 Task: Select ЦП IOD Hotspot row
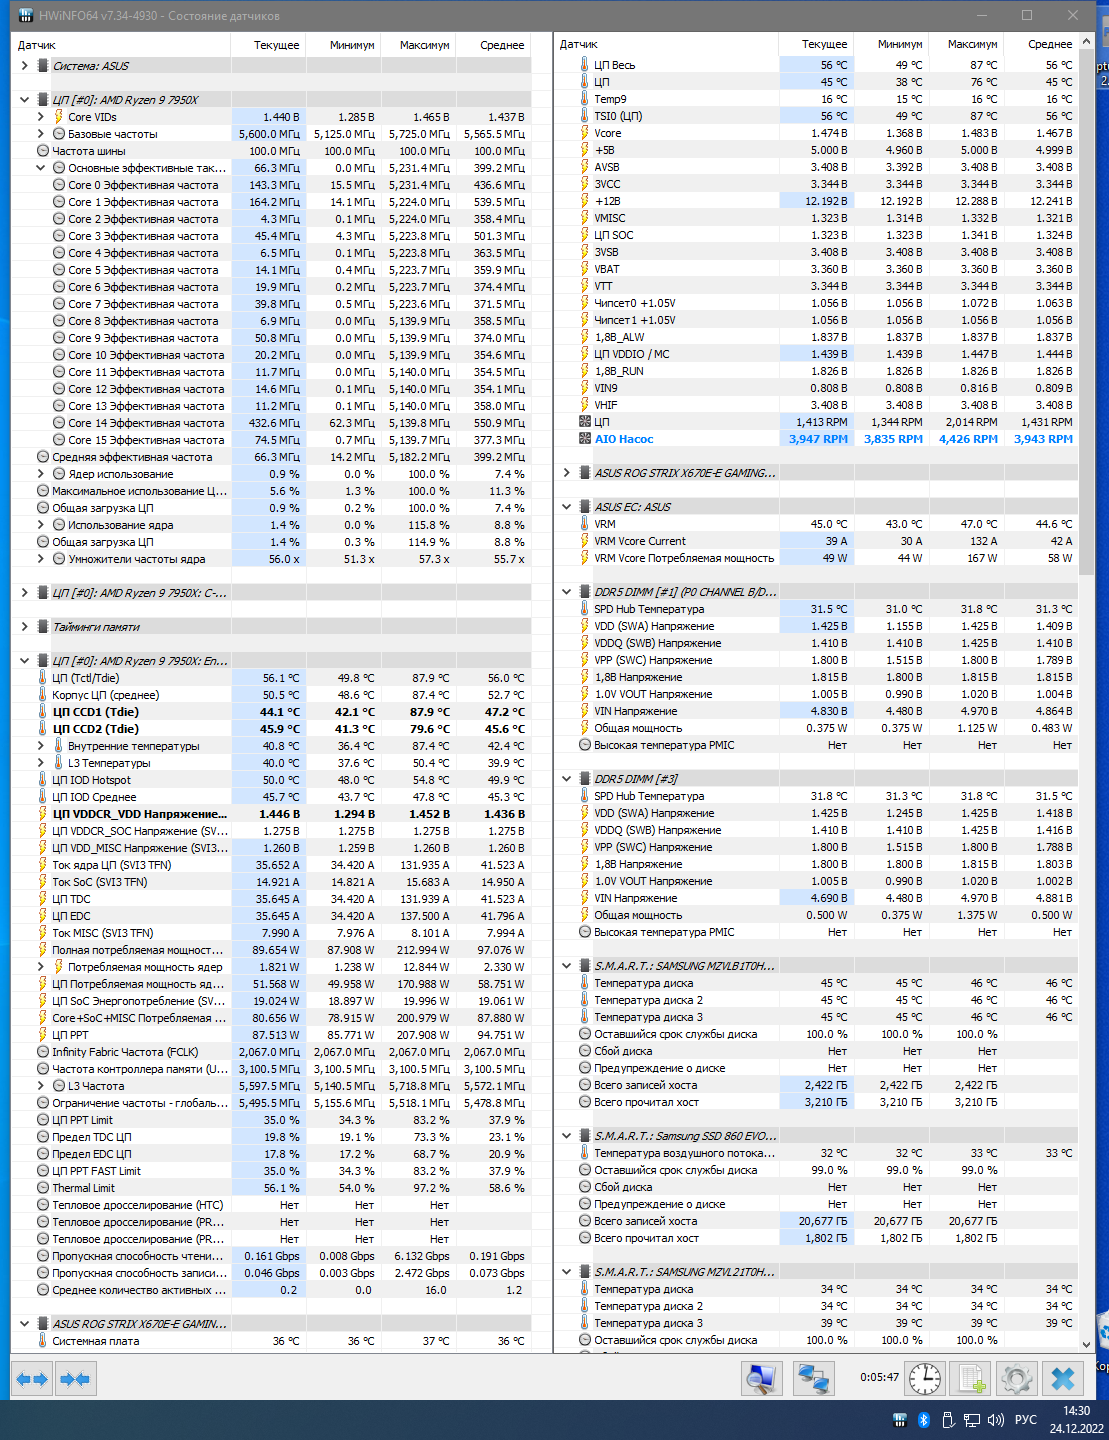click(x=271, y=780)
